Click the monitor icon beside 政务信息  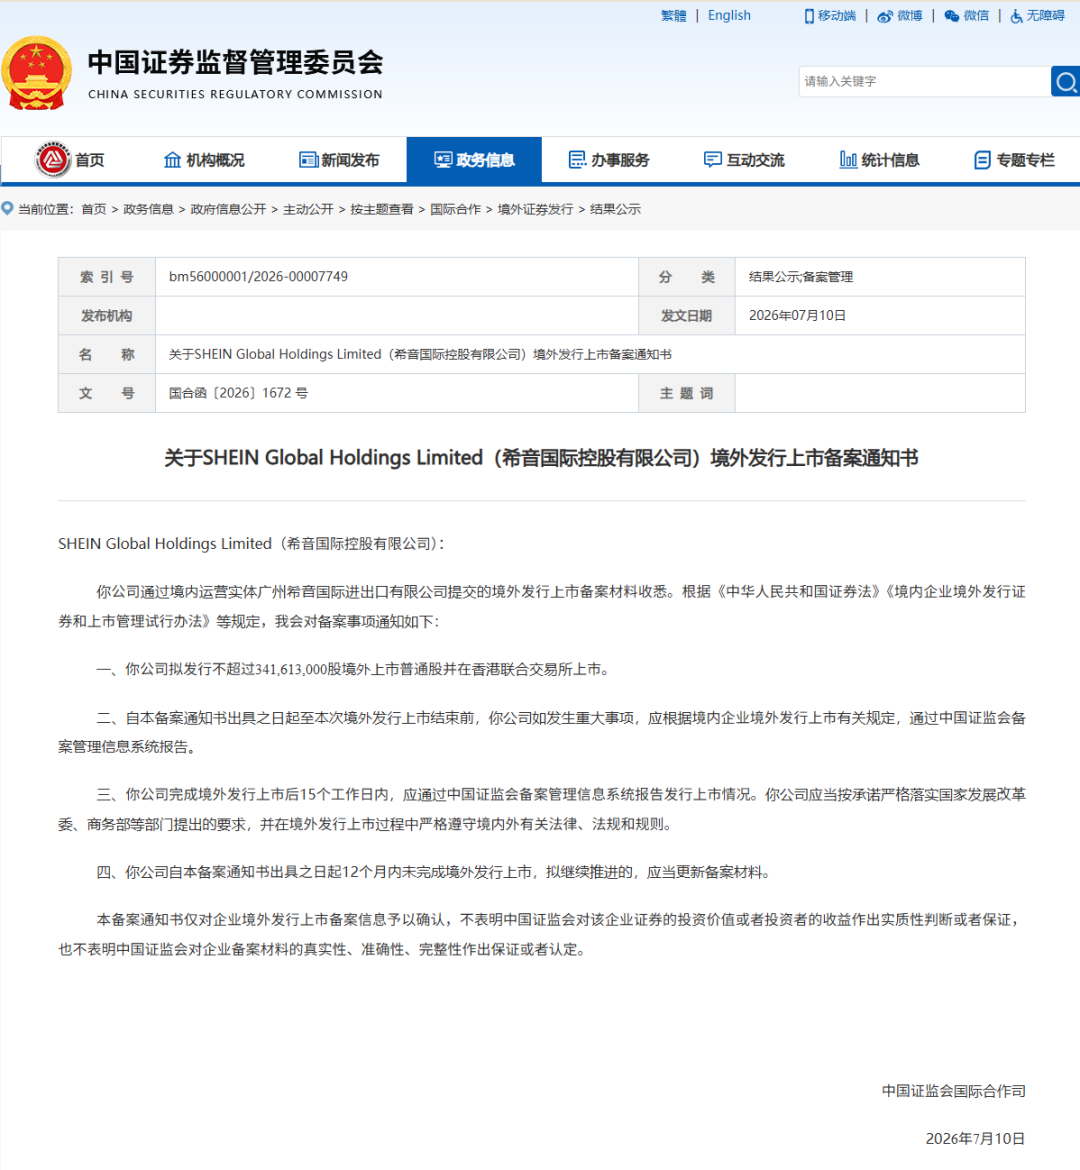pyautogui.click(x=443, y=160)
